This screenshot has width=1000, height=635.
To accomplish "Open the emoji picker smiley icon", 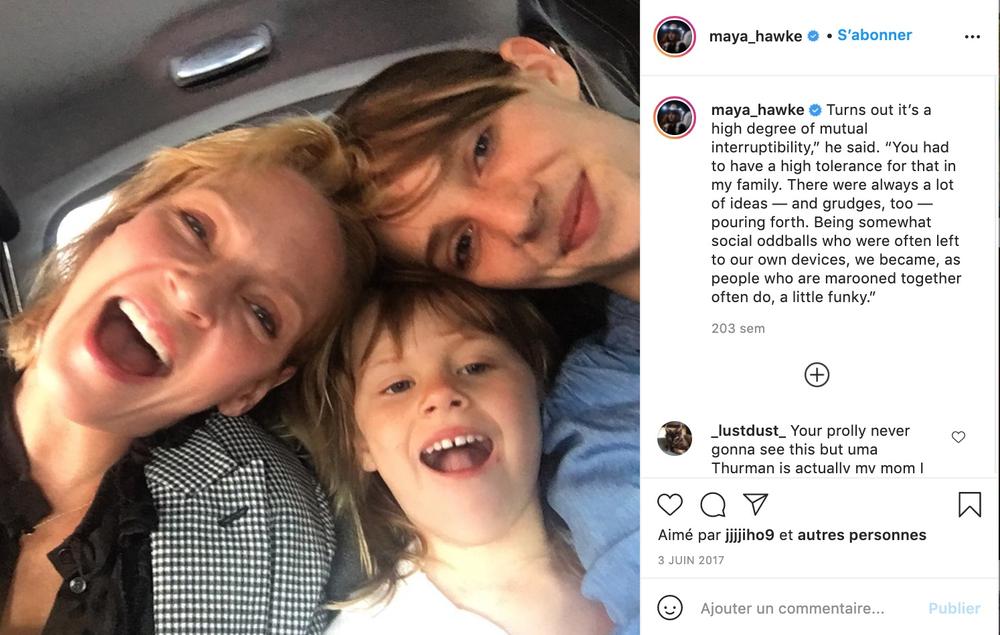I will (670, 608).
